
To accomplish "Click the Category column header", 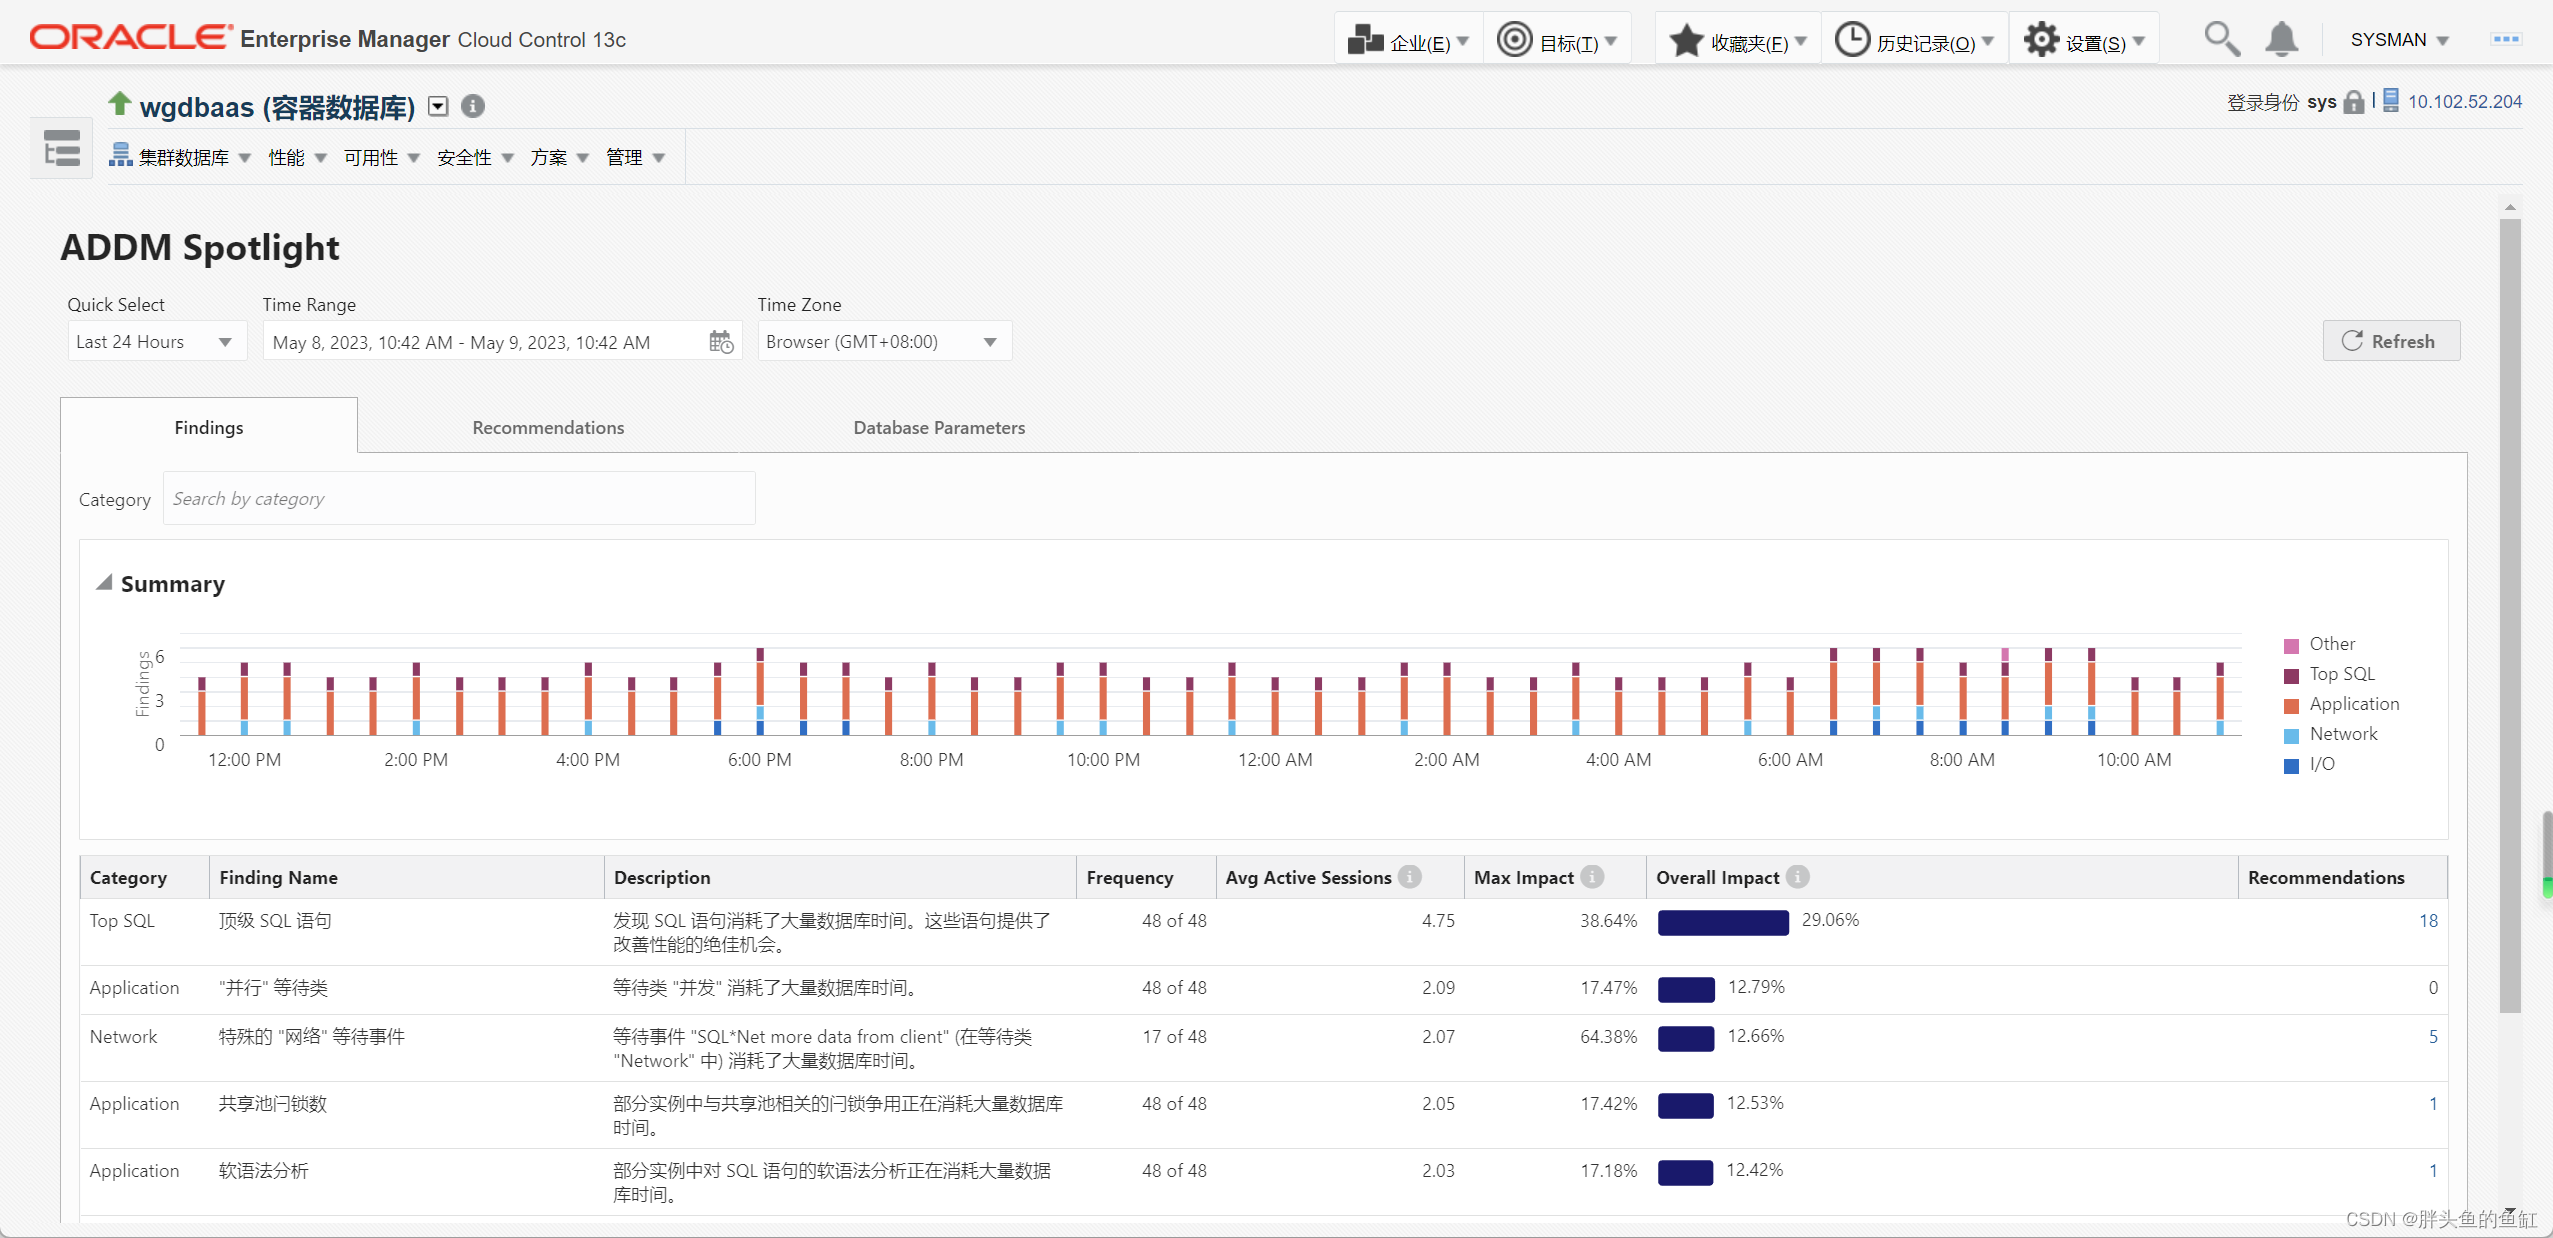I will click(145, 877).
